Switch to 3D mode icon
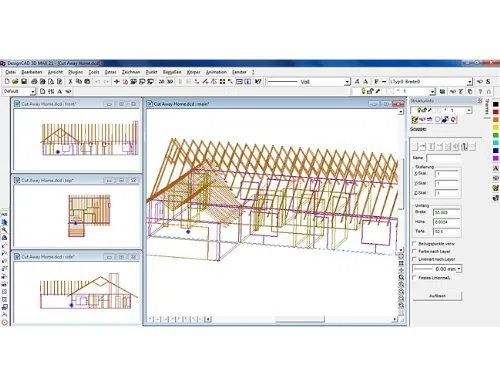 [x=170, y=81]
